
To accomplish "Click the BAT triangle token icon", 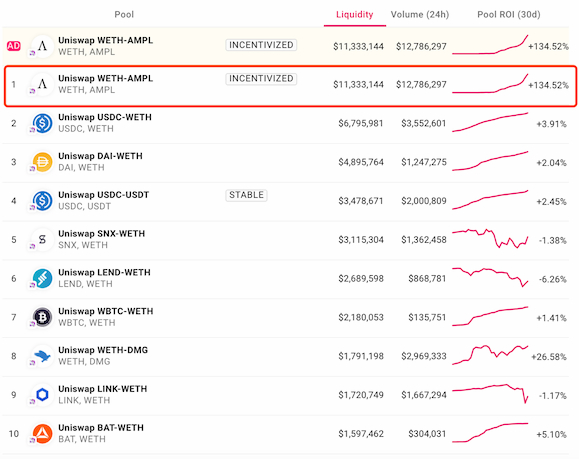I will (42, 433).
